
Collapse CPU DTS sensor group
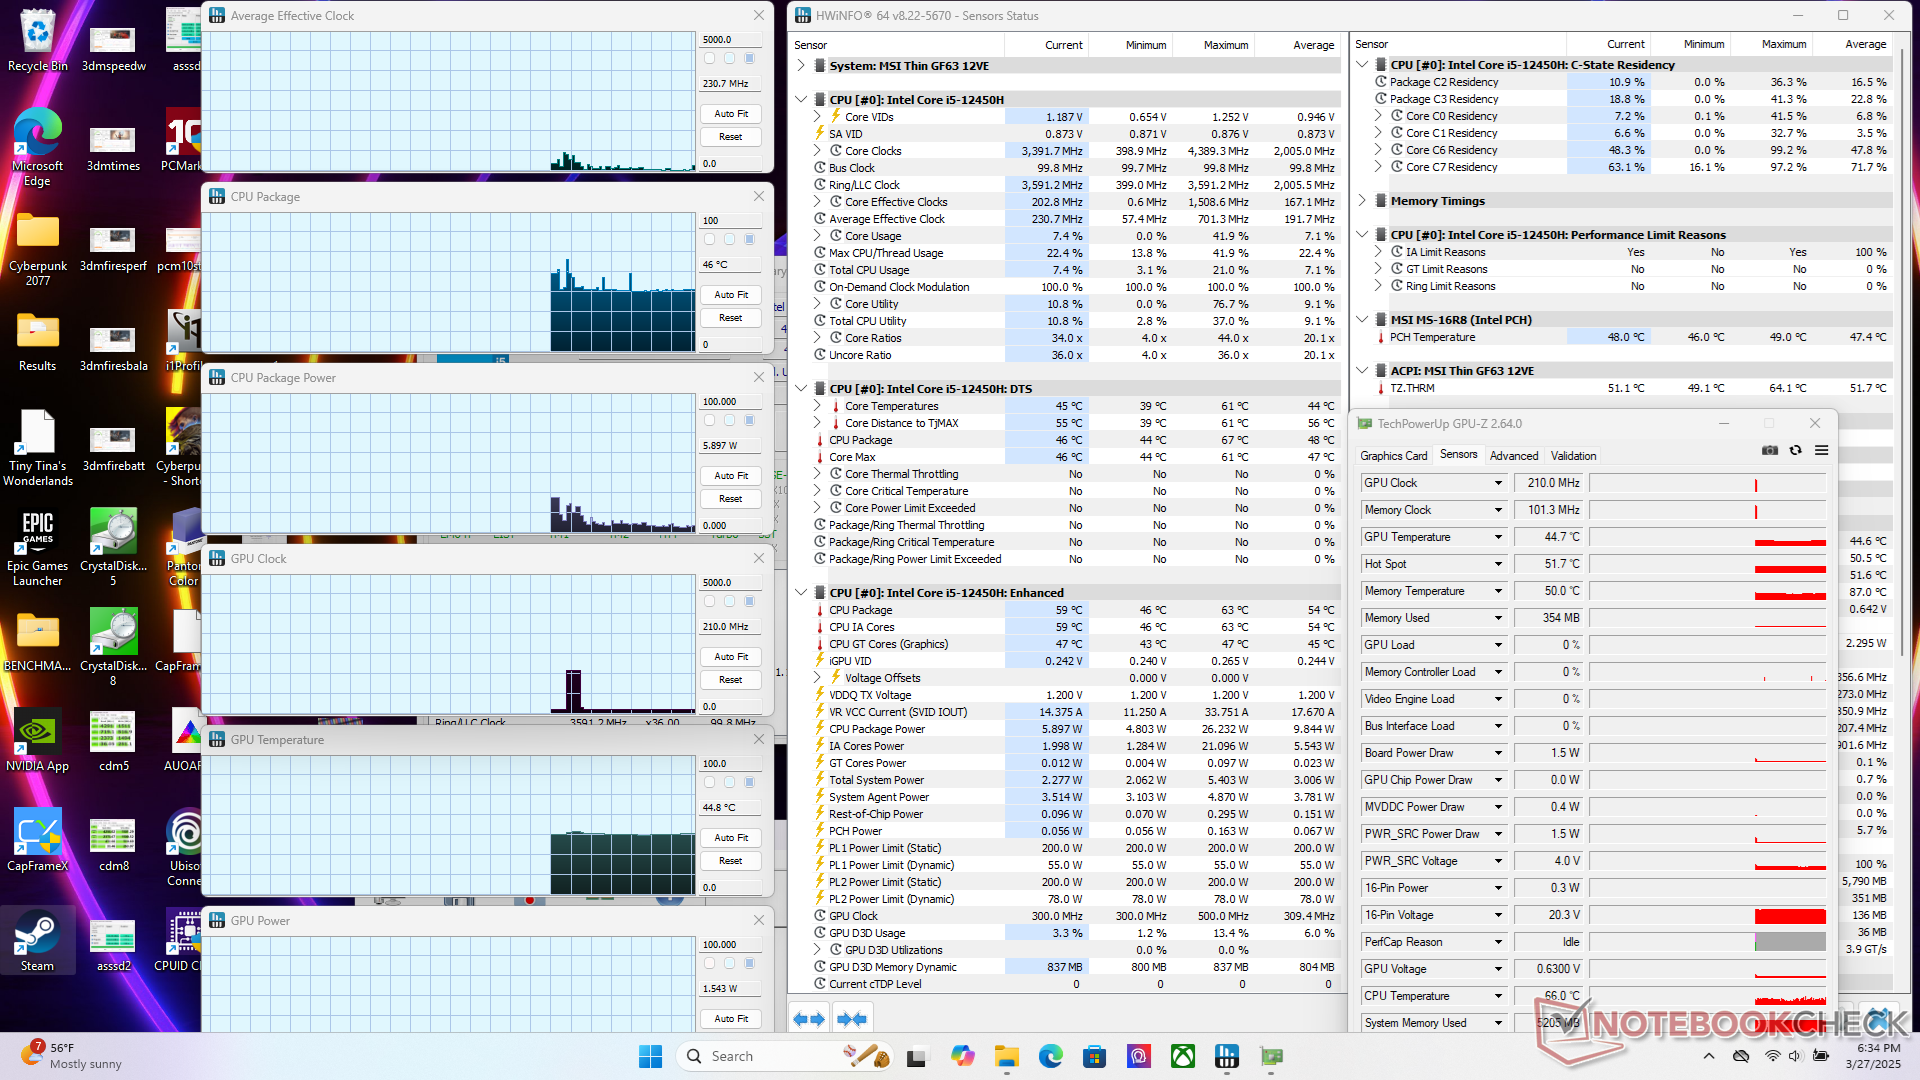[801, 389]
